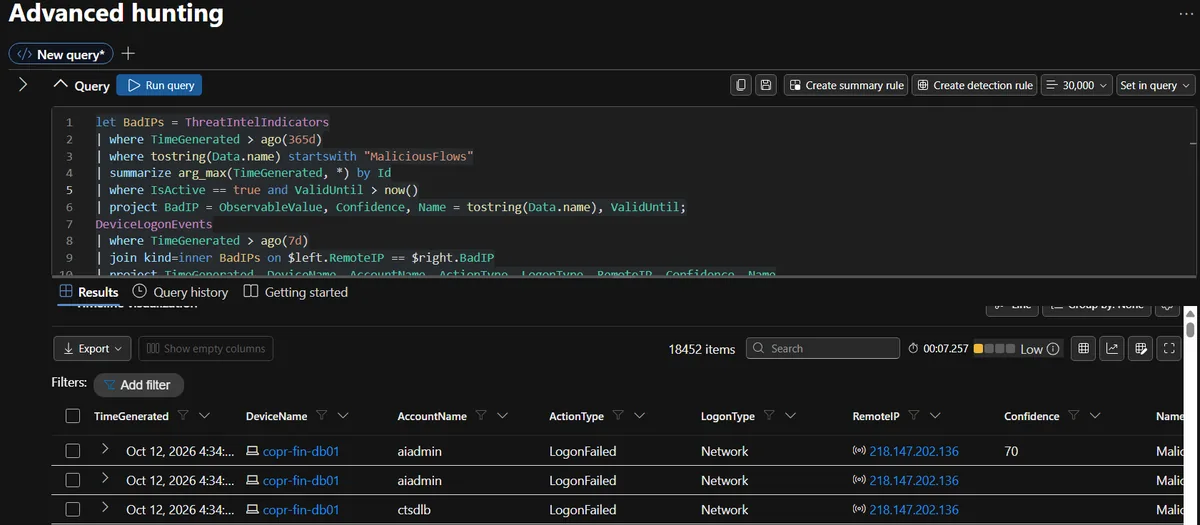
Task: Filter the RemoteIP column
Action: pyautogui.click(x=913, y=416)
